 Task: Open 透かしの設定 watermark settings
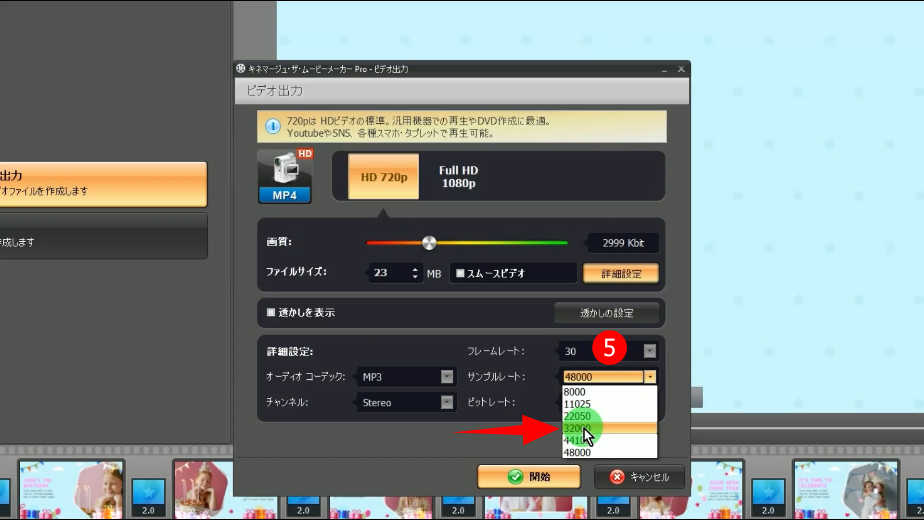tap(606, 313)
